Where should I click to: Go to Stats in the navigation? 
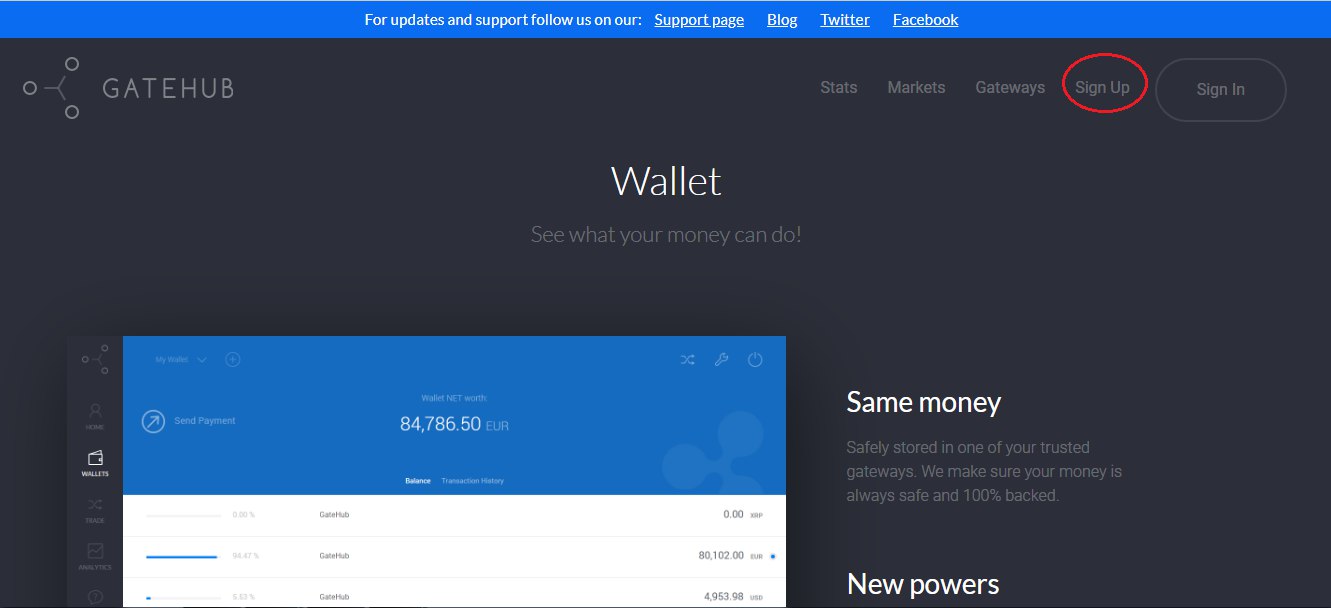click(838, 88)
